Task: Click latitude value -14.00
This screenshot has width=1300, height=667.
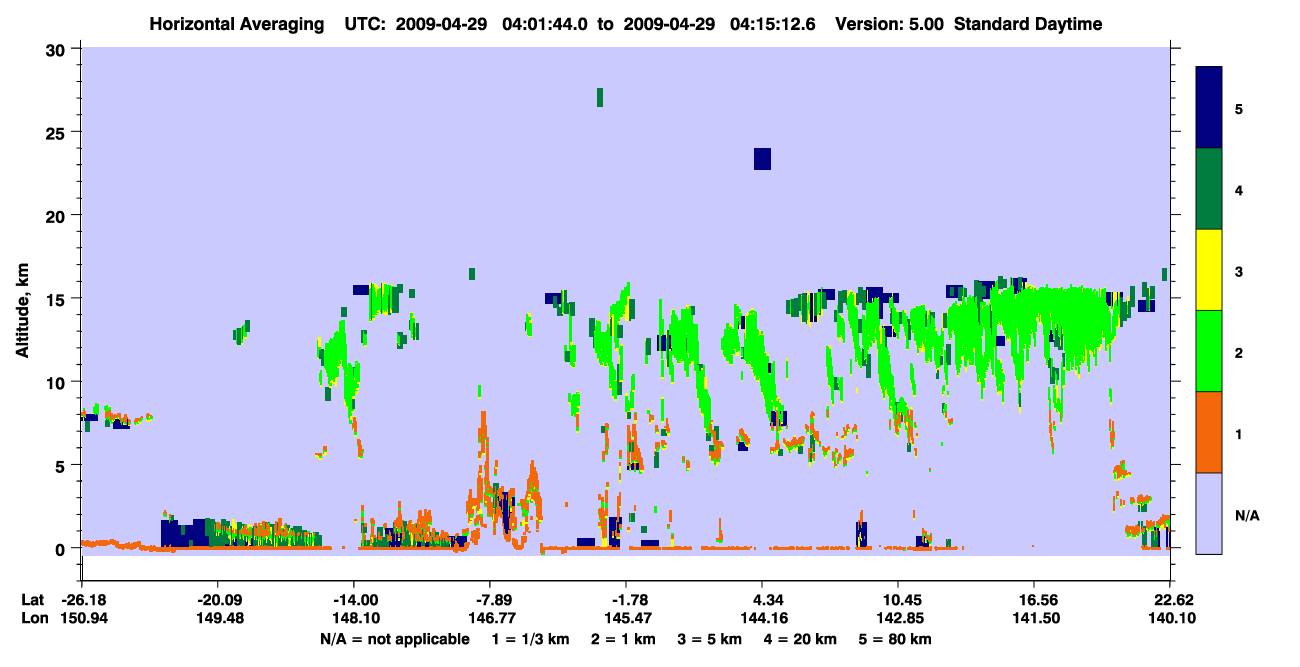Action: [354, 600]
